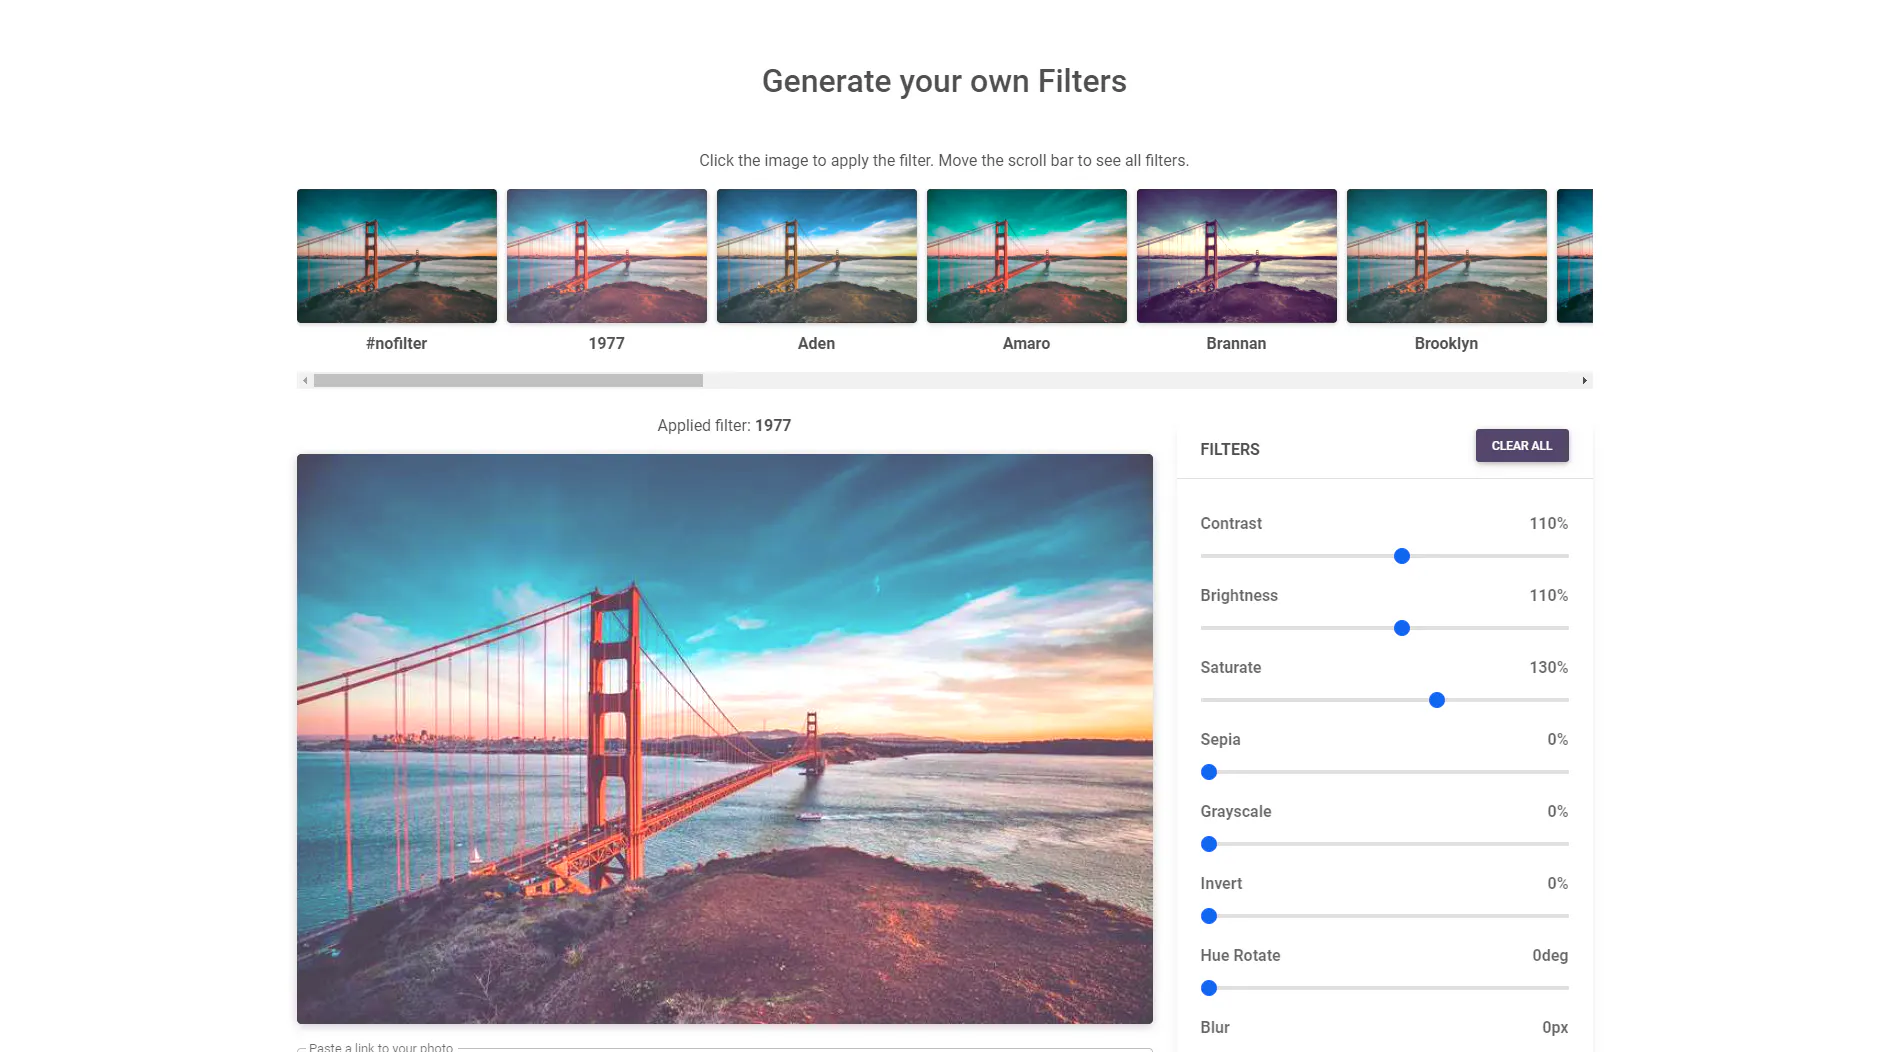Image resolution: width=1884 pixels, height=1052 pixels.
Task: Click the left arrow of the filter scrollbar
Action: click(305, 381)
